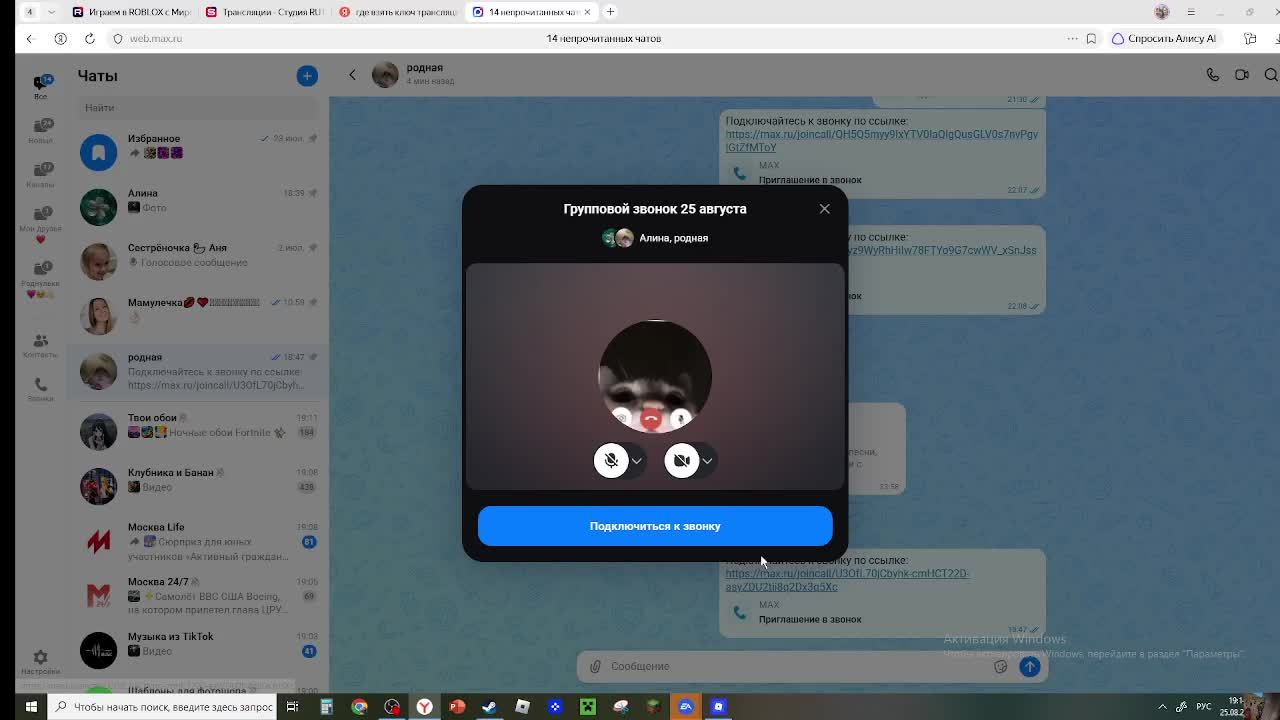Open родная profile avatar in chat header
Viewport: 1280px width, 720px height.
point(385,74)
